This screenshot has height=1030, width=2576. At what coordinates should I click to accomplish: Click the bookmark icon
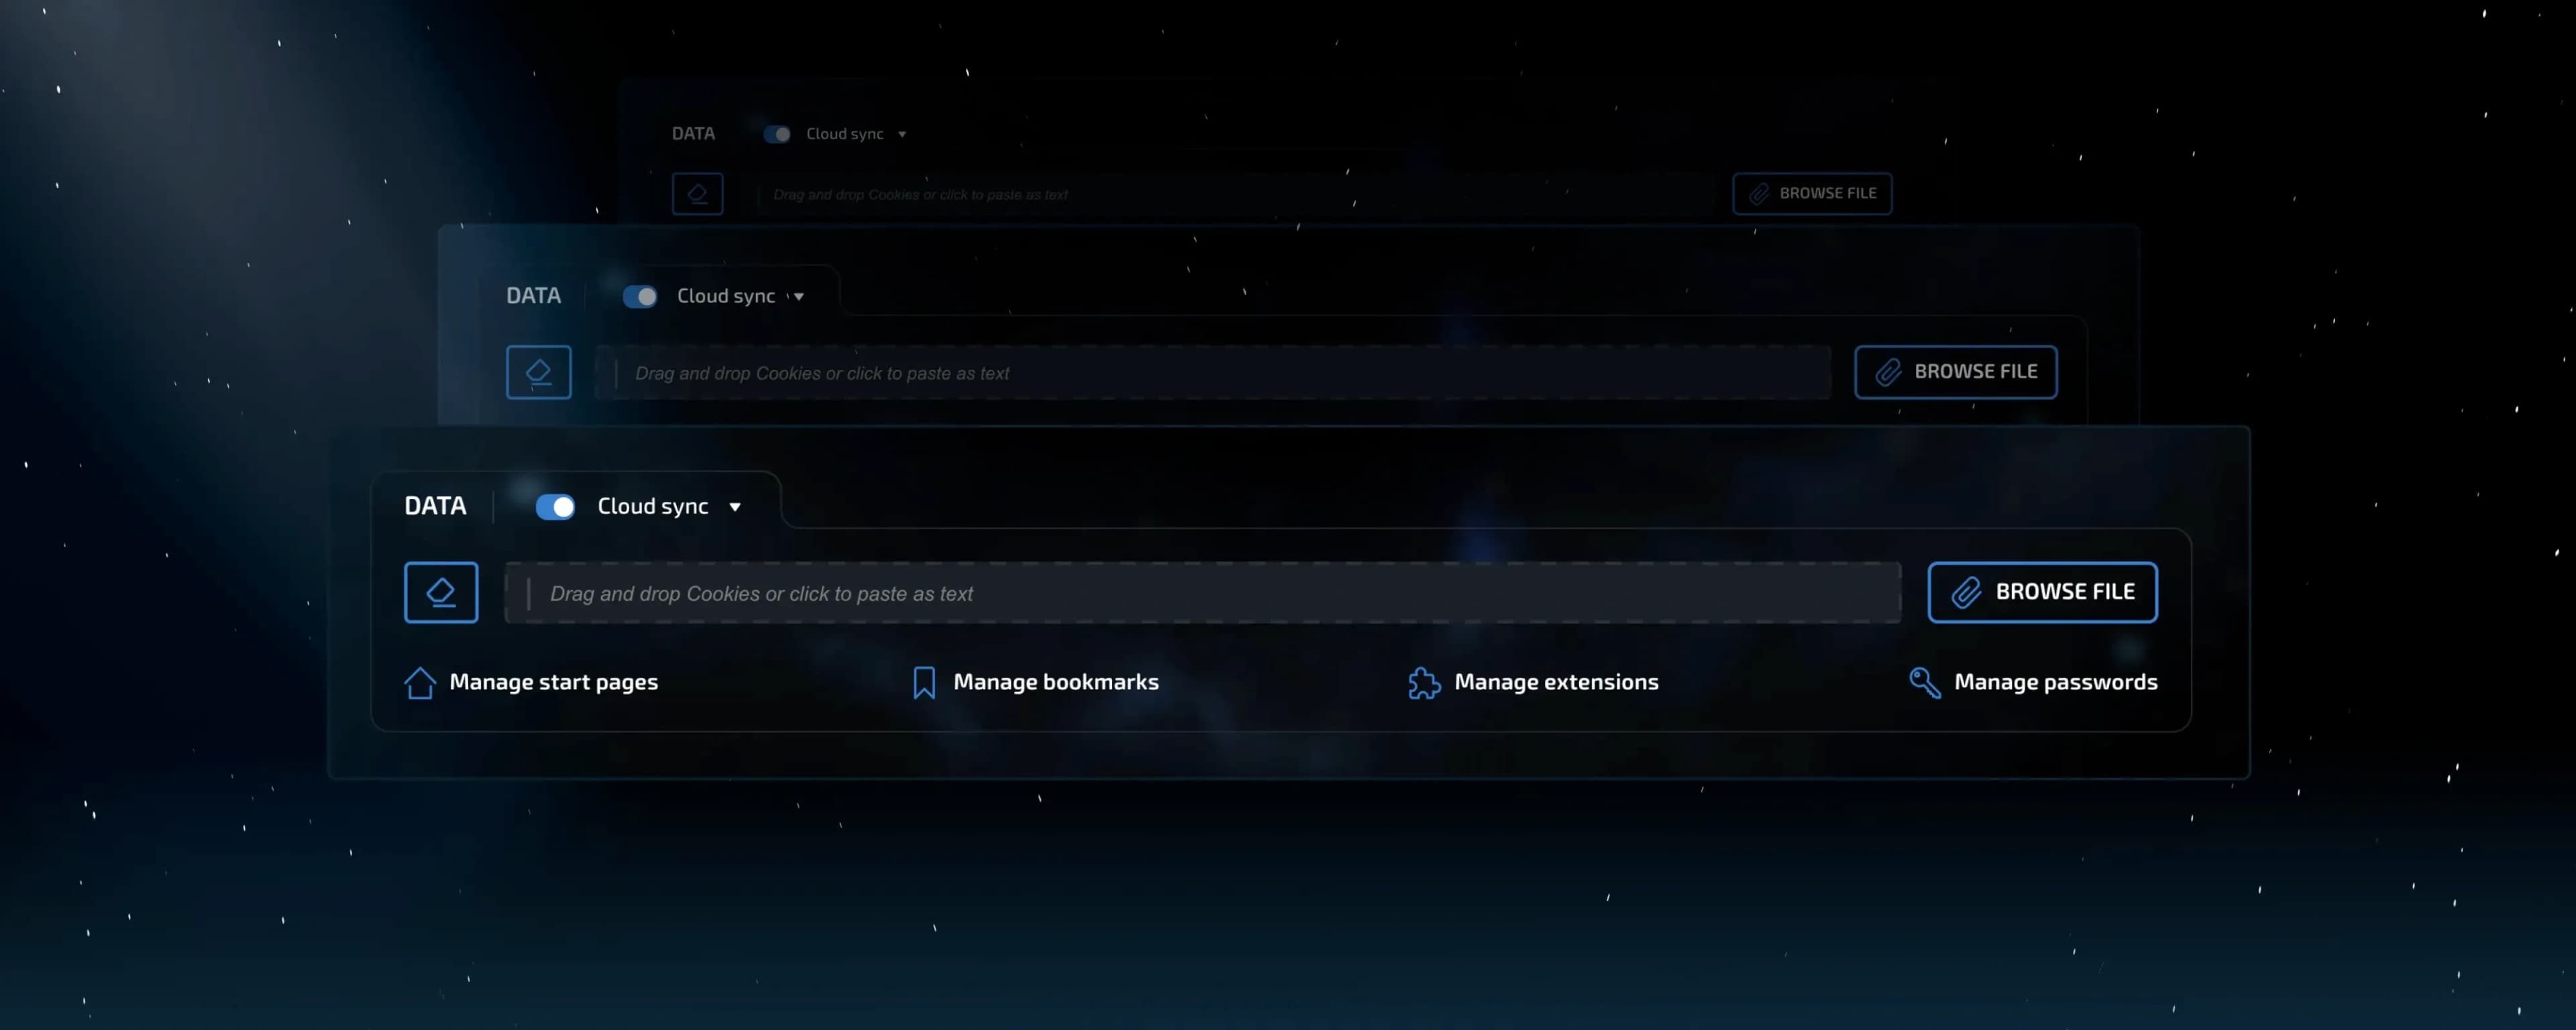(x=924, y=683)
